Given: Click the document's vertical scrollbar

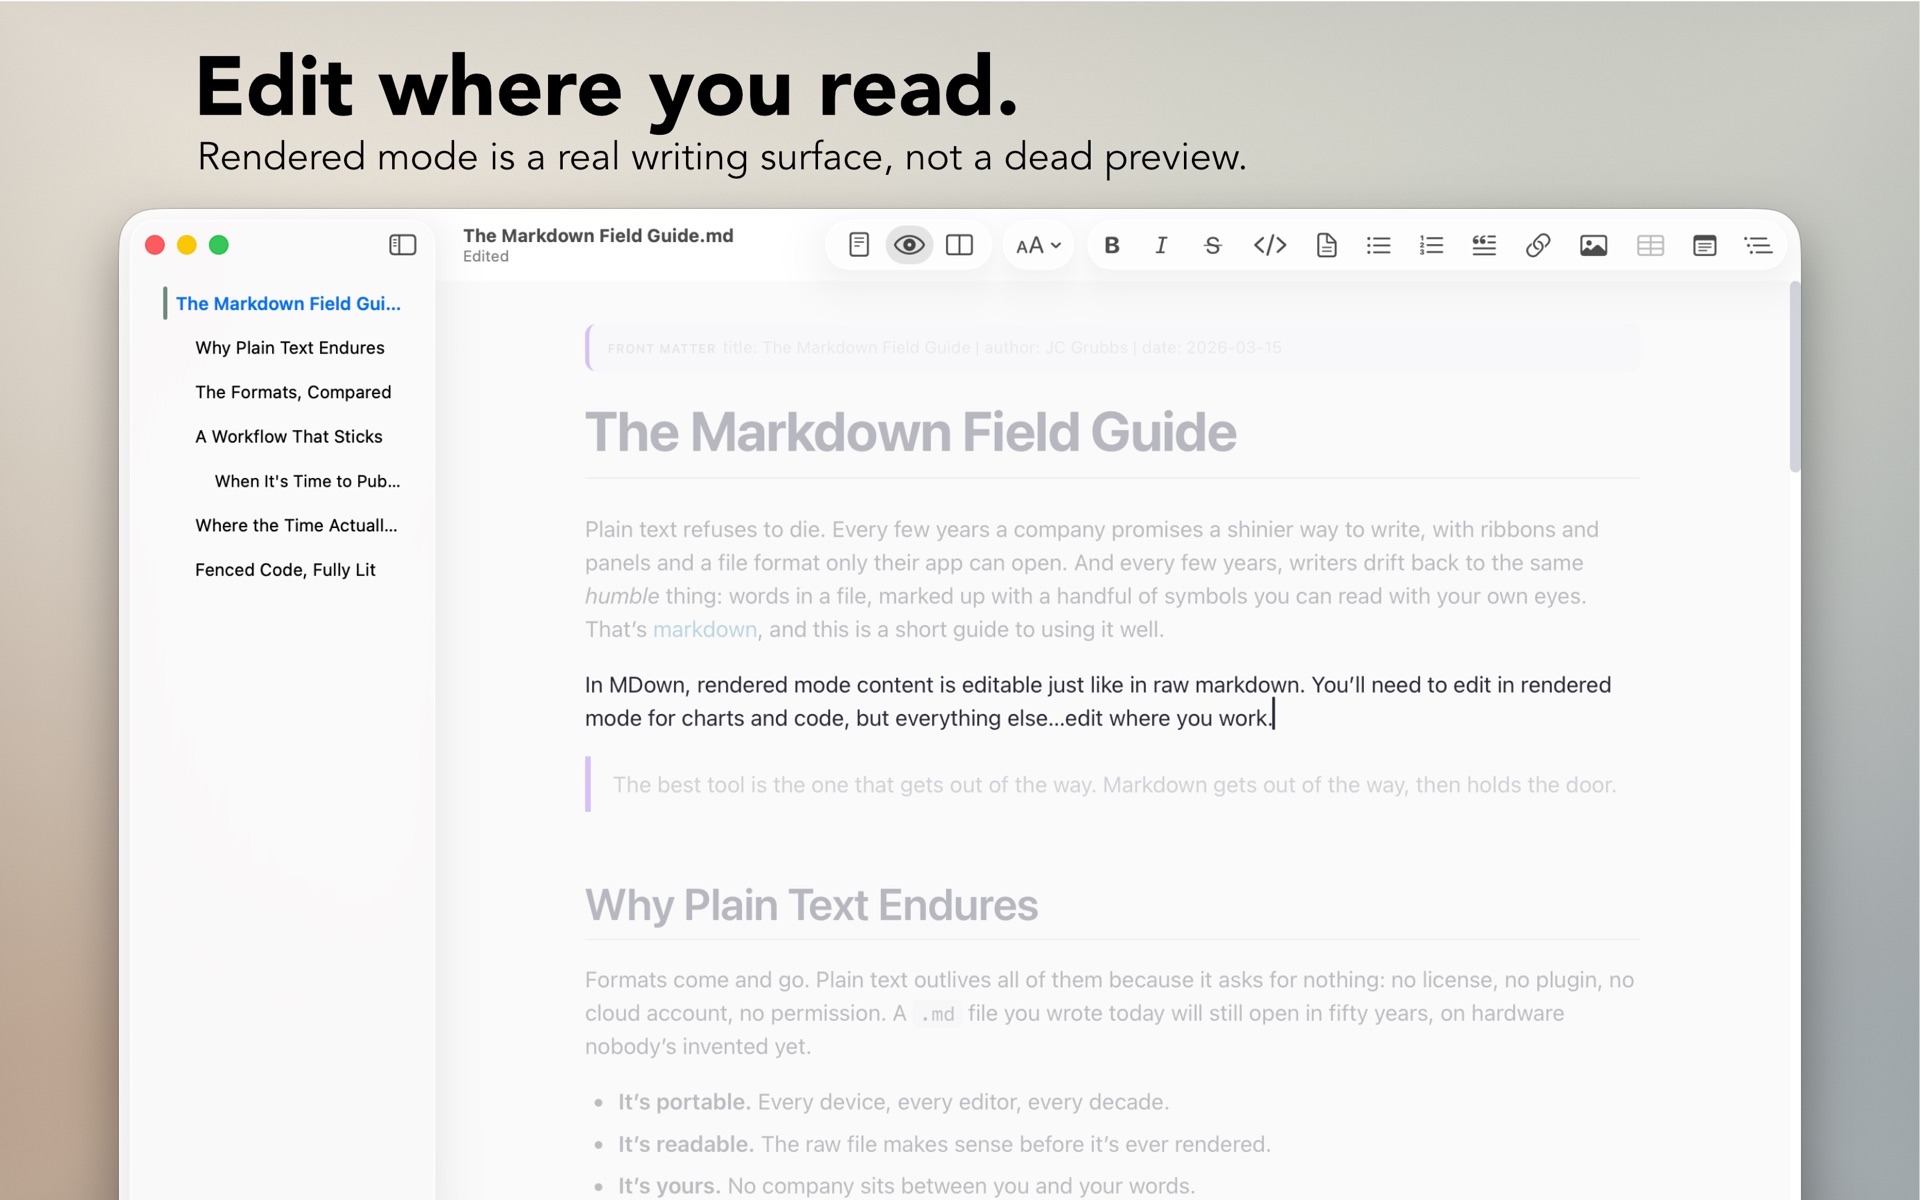Looking at the screenshot, I should point(1794,378).
